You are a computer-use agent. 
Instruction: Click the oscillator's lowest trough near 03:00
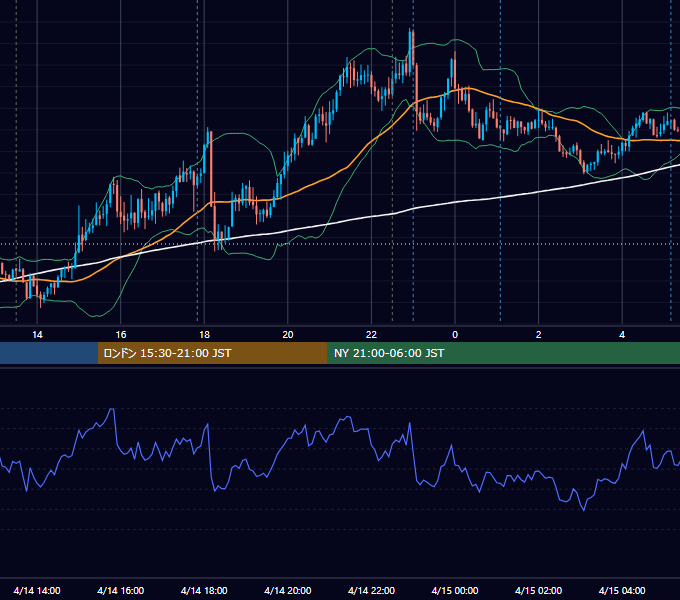584,510
